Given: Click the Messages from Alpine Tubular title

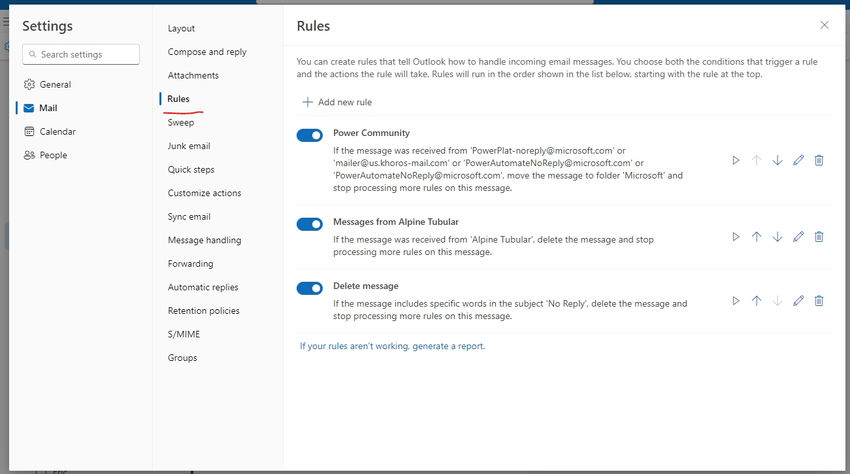Looking at the screenshot, I should coord(396,222).
